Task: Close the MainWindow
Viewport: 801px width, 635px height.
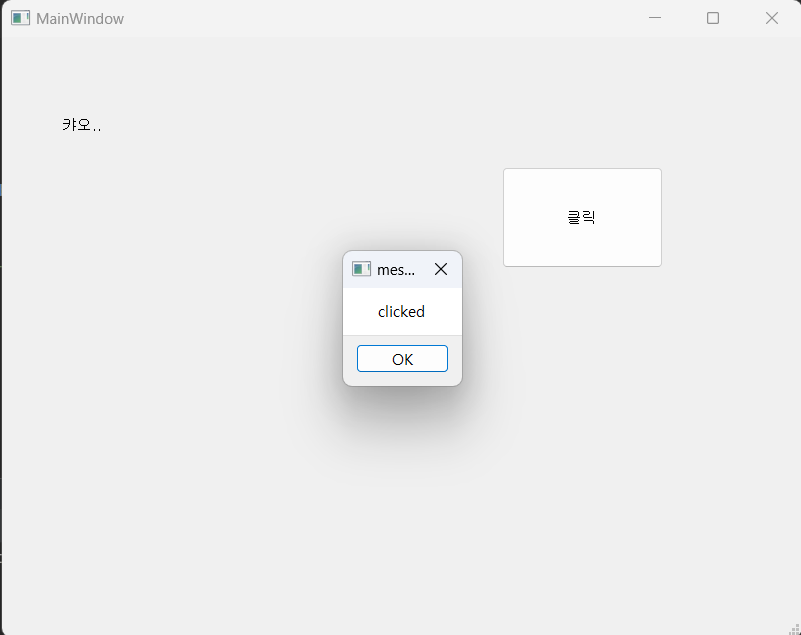Action: pos(771,18)
